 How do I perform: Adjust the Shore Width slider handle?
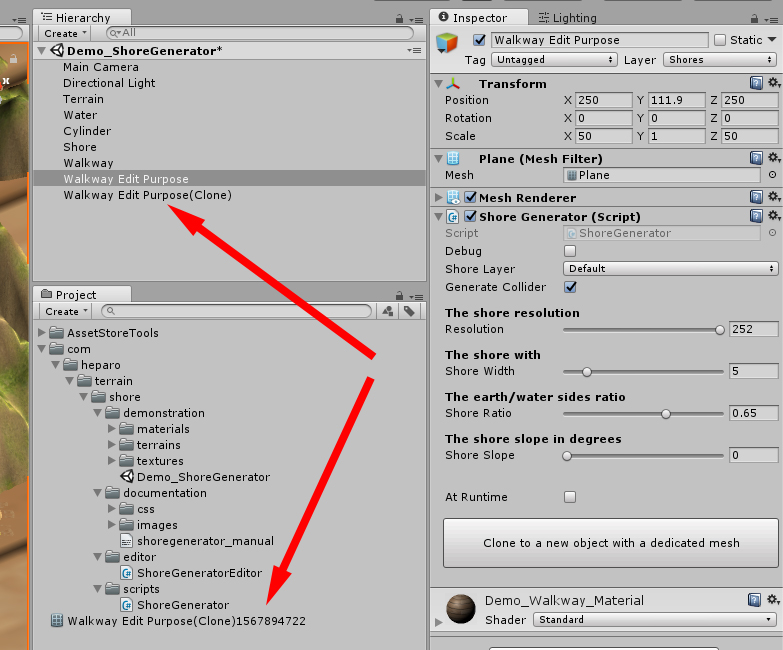[x=587, y=372]
